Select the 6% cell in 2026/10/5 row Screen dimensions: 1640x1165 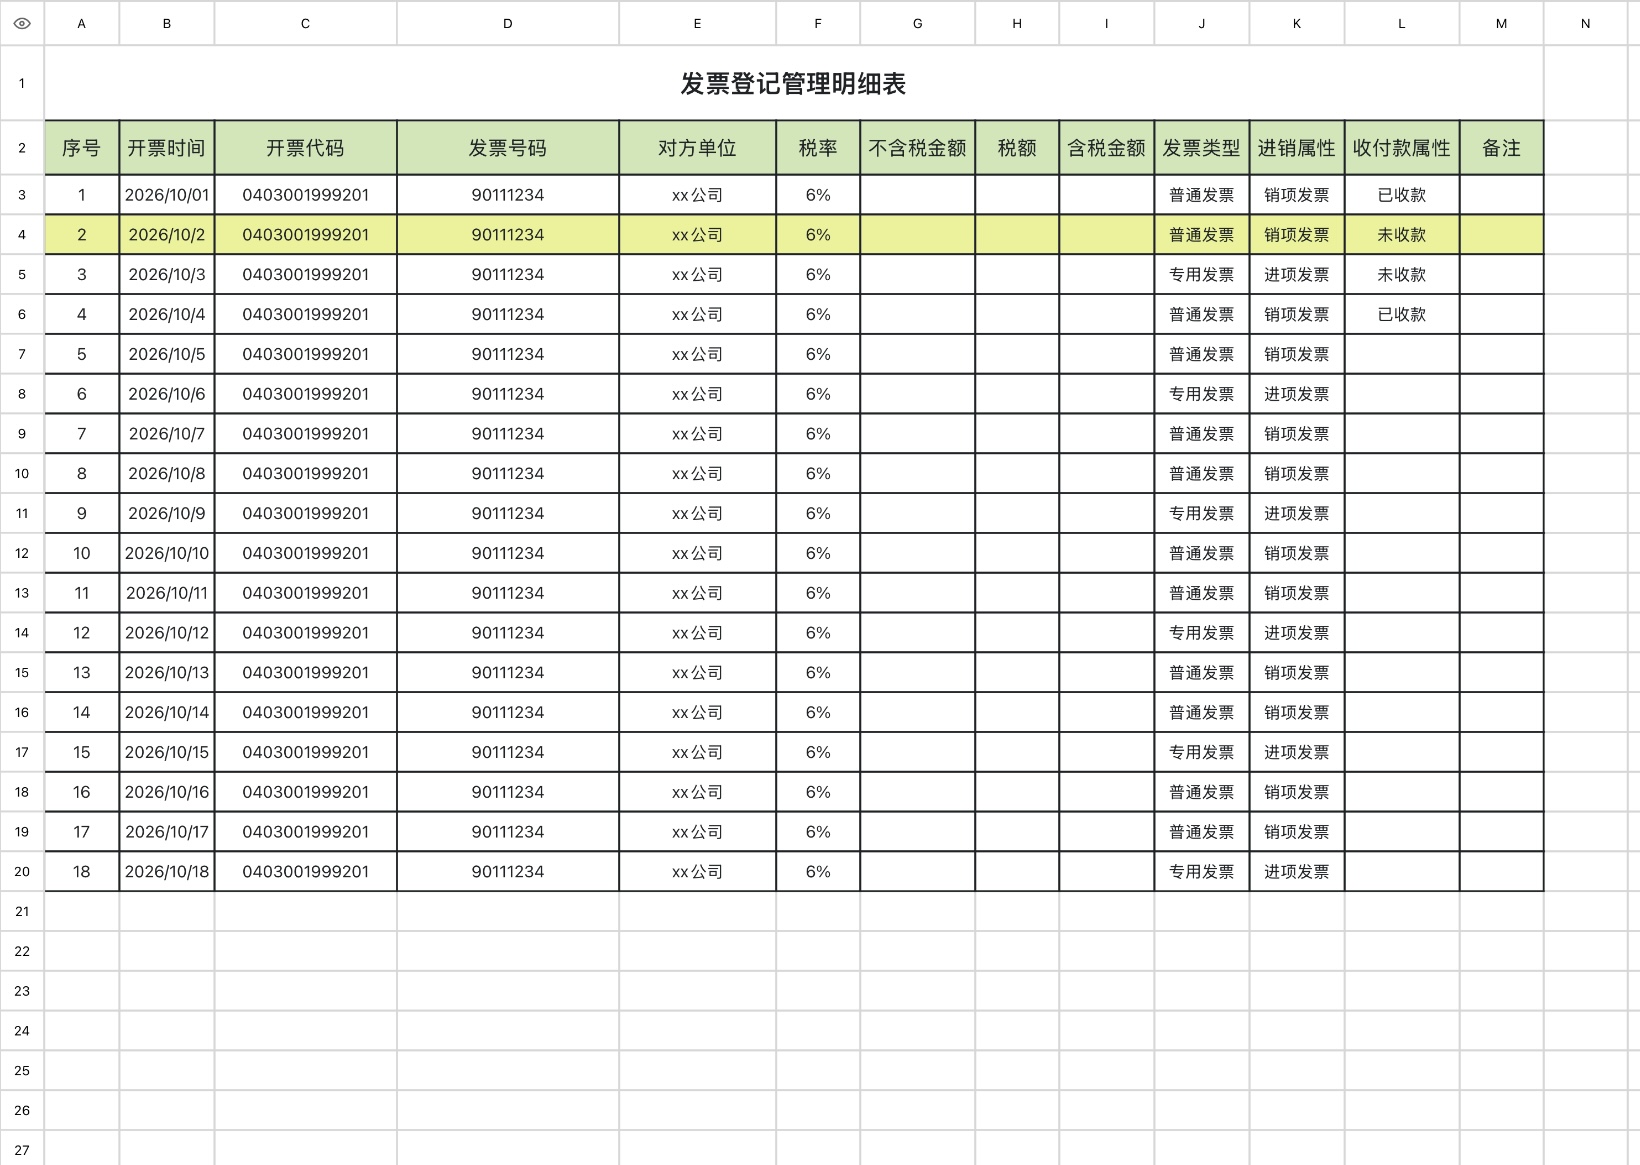pos(818,354)
